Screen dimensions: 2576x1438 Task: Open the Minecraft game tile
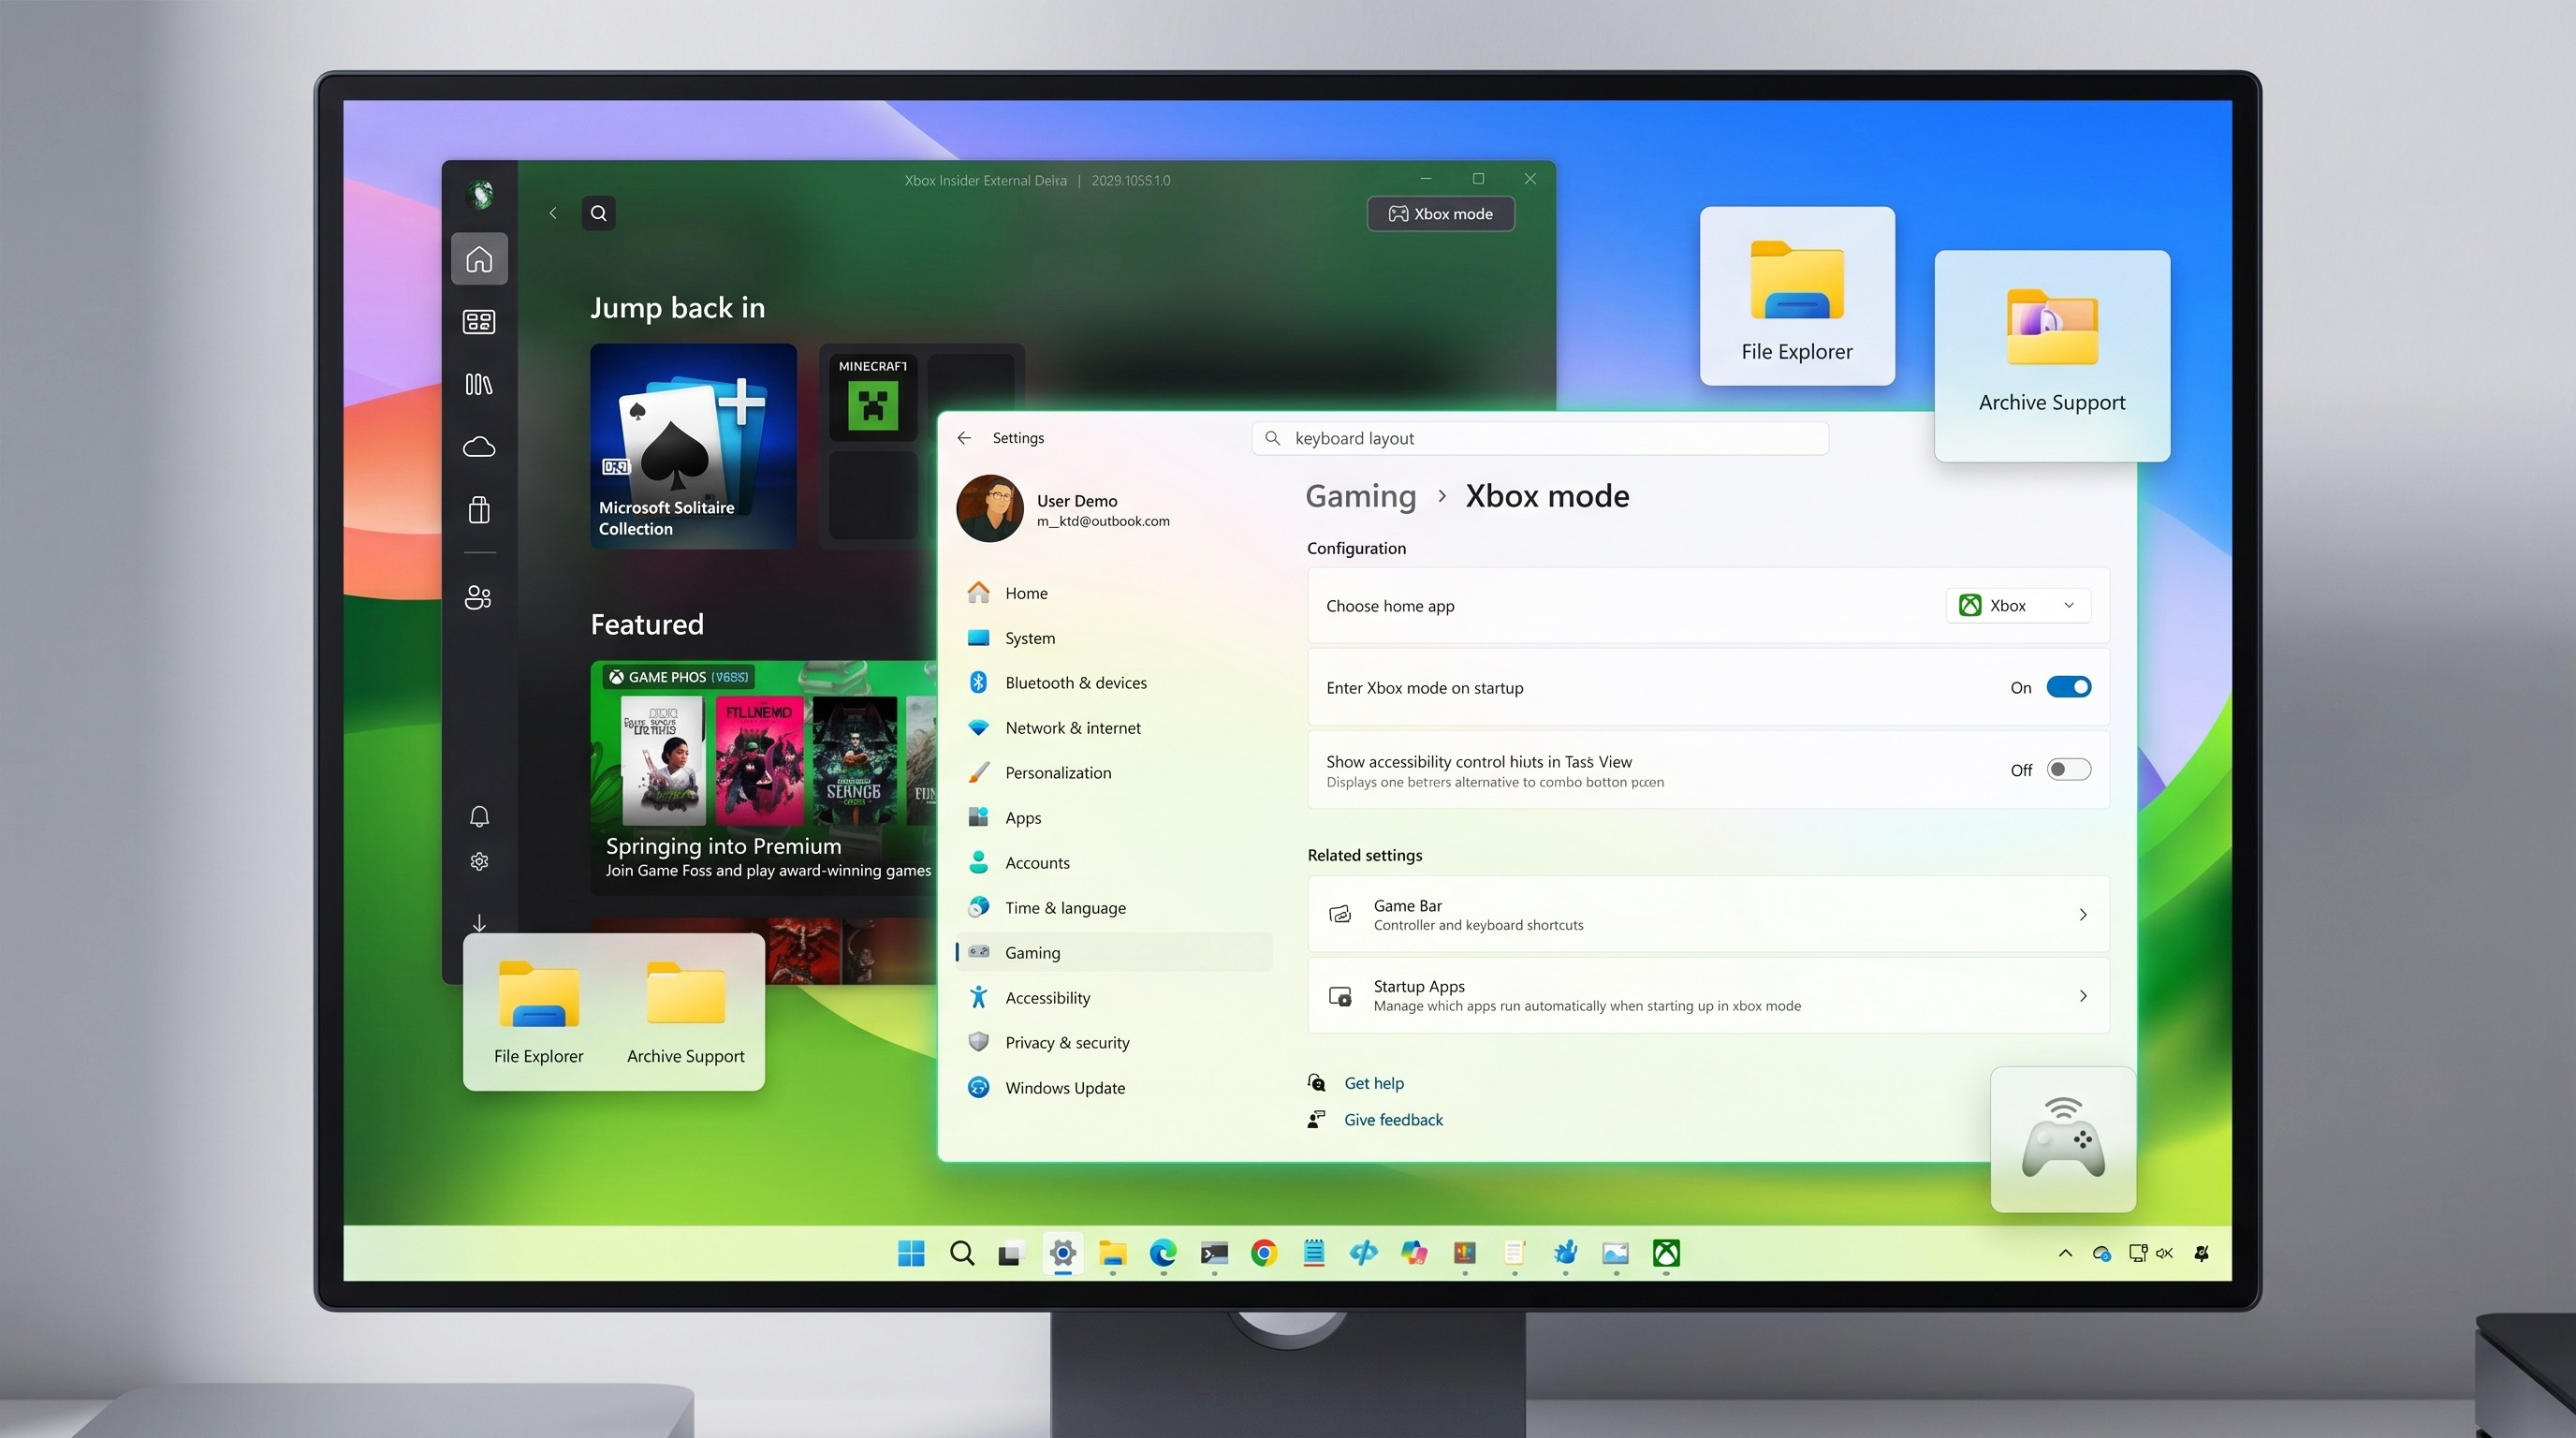872,398
